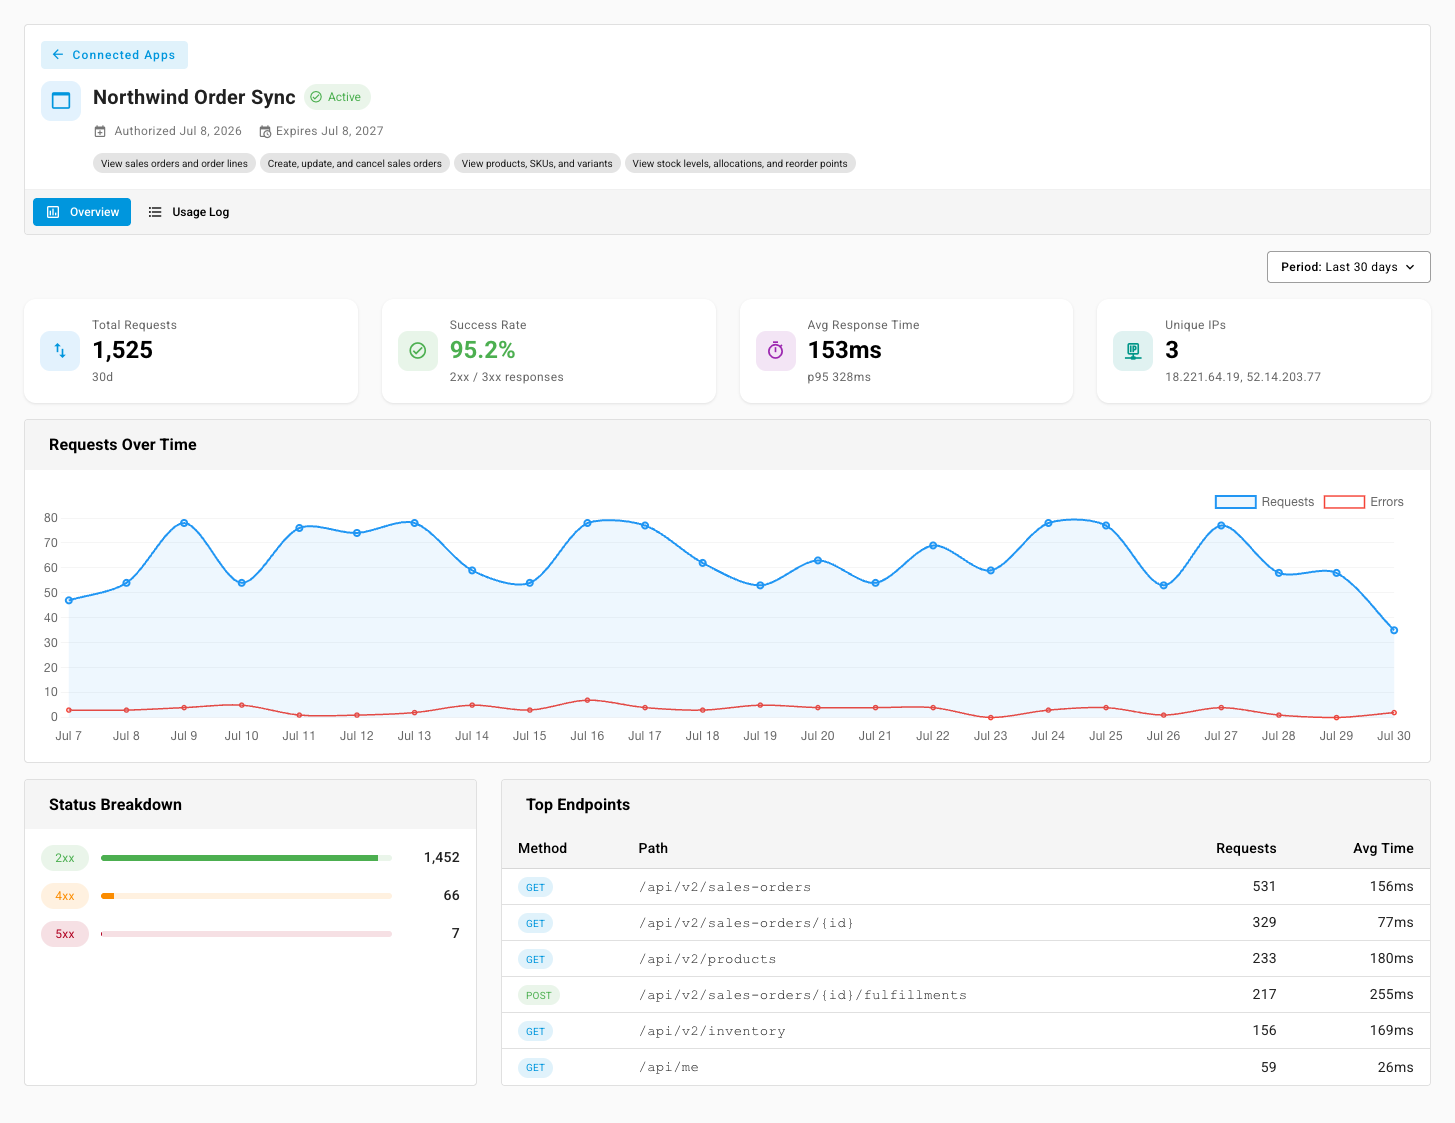Click the green 2xx progress bar
This screenshot has width=1455, height=1123.
pos(246,858)
